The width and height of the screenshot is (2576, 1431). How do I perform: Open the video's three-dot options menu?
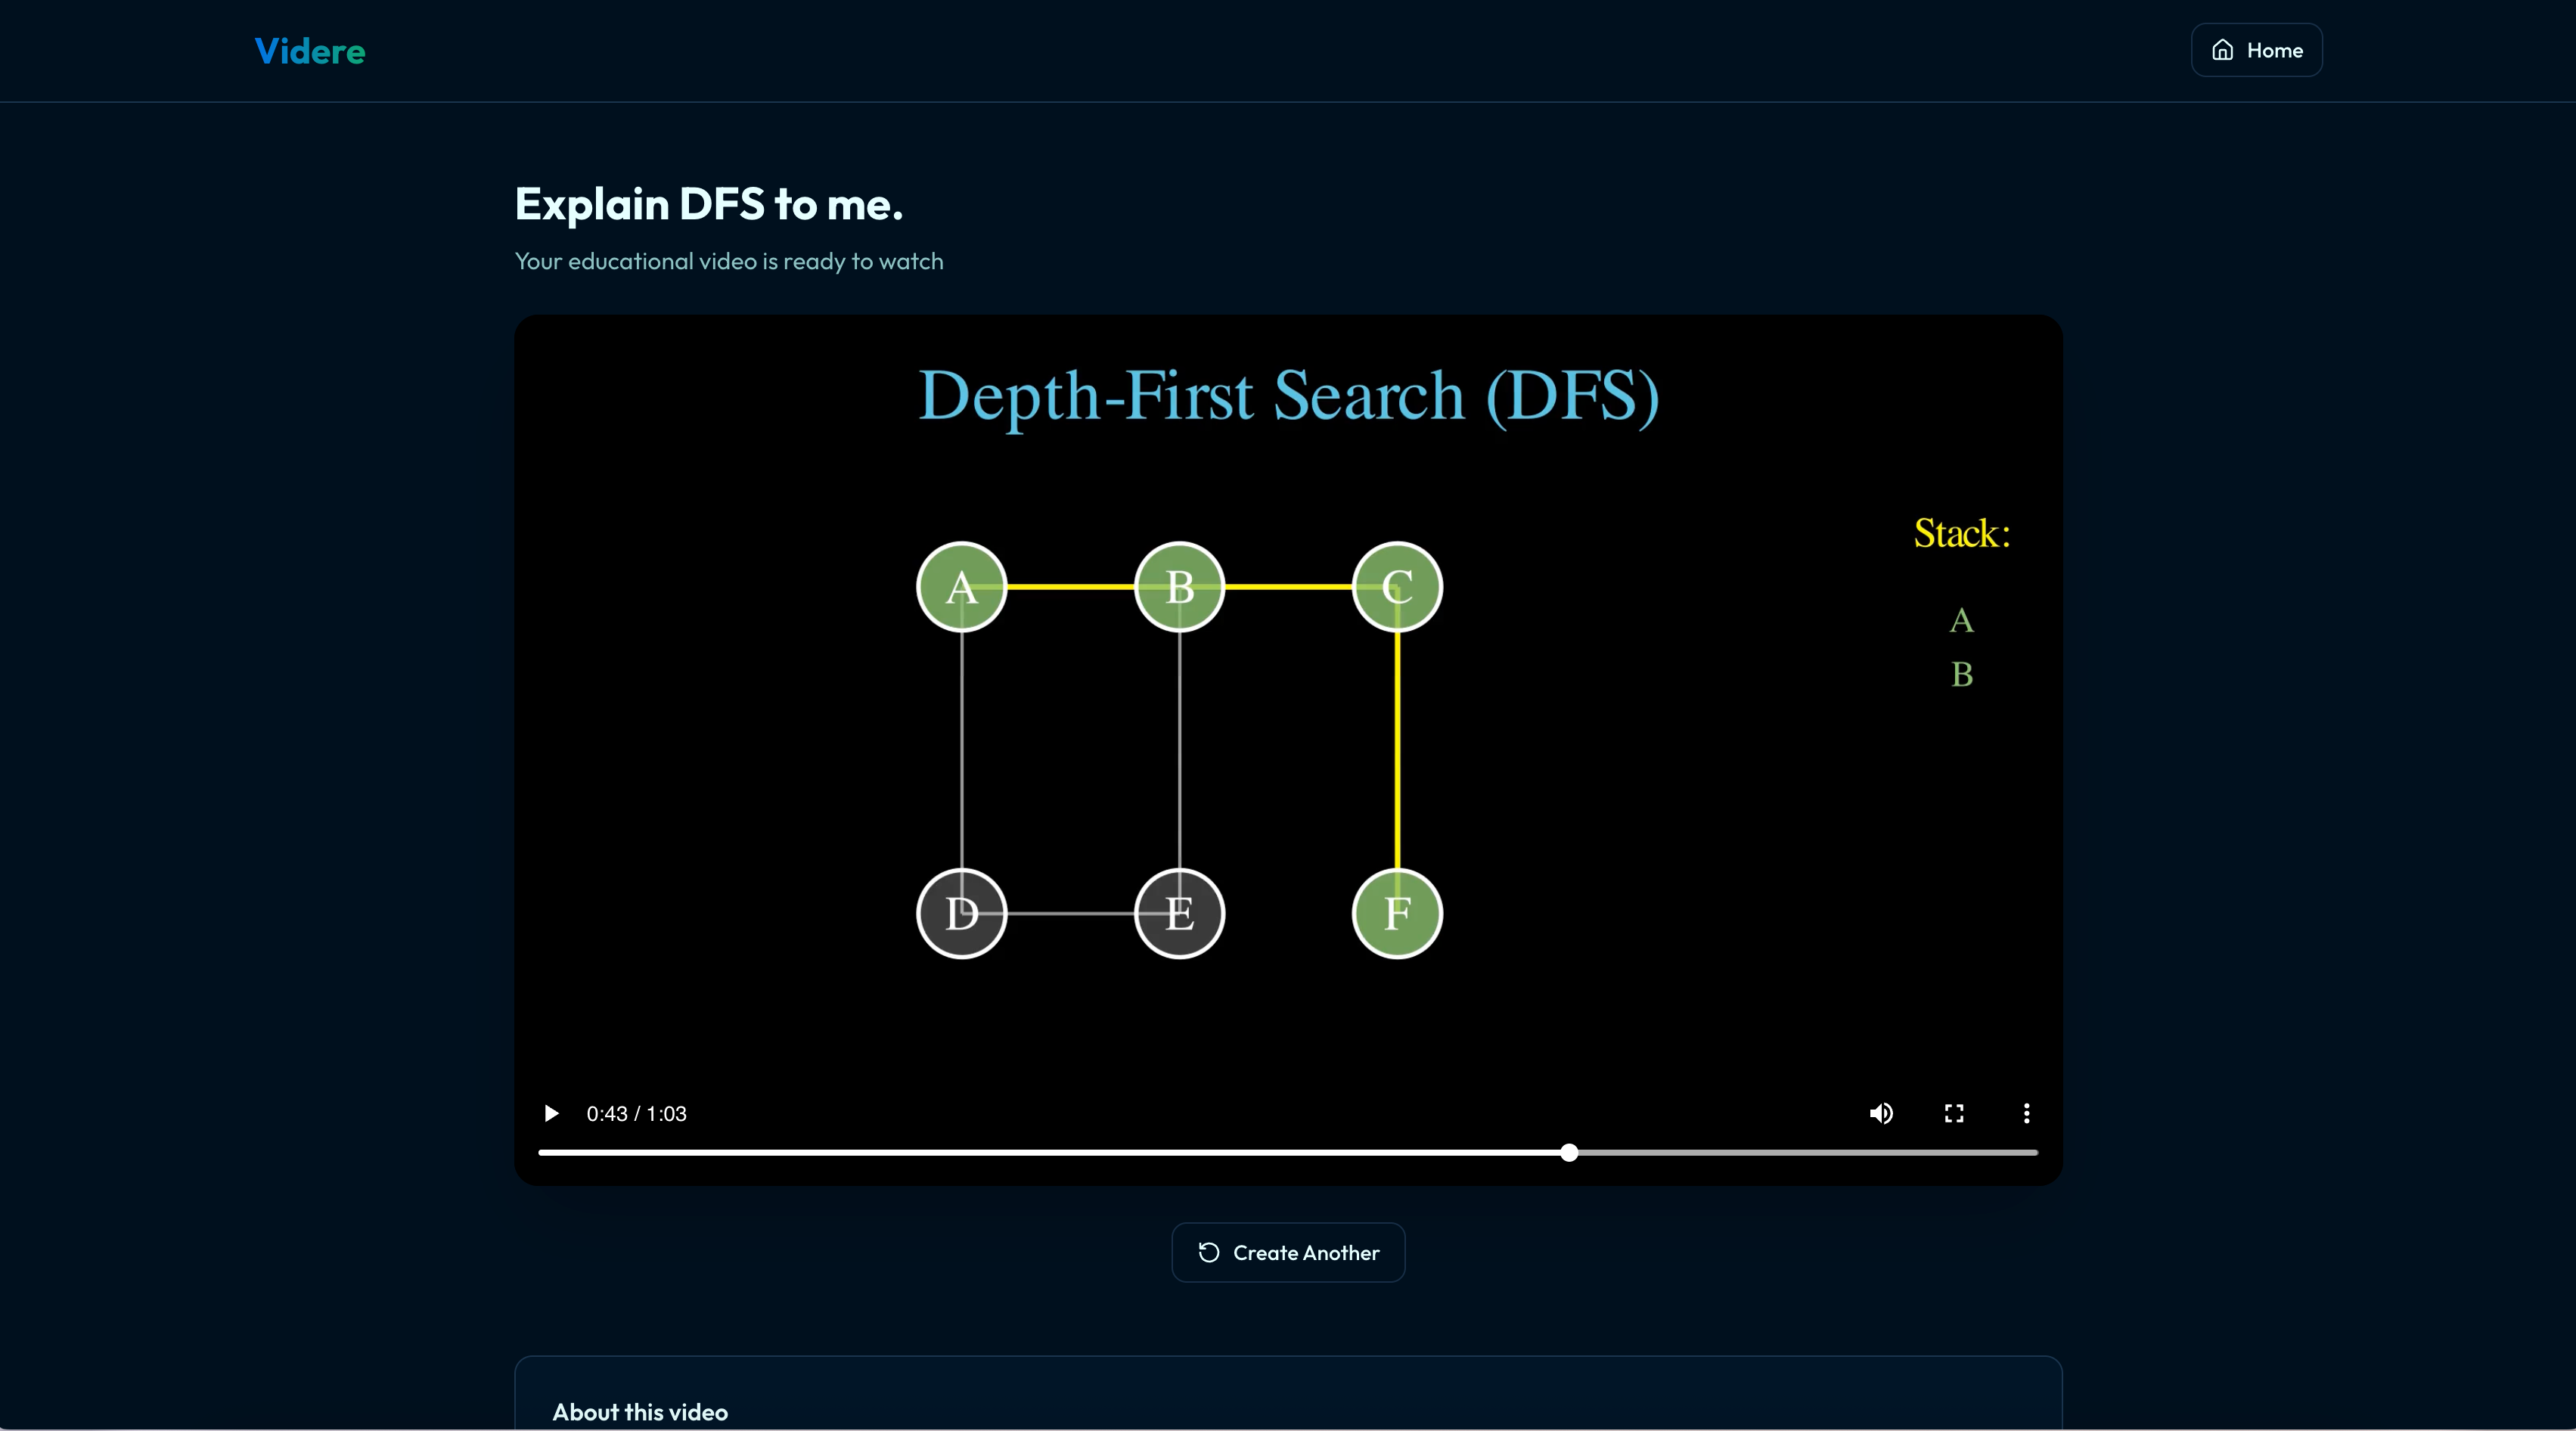pyautogui.click(x=2026, y=1113)
